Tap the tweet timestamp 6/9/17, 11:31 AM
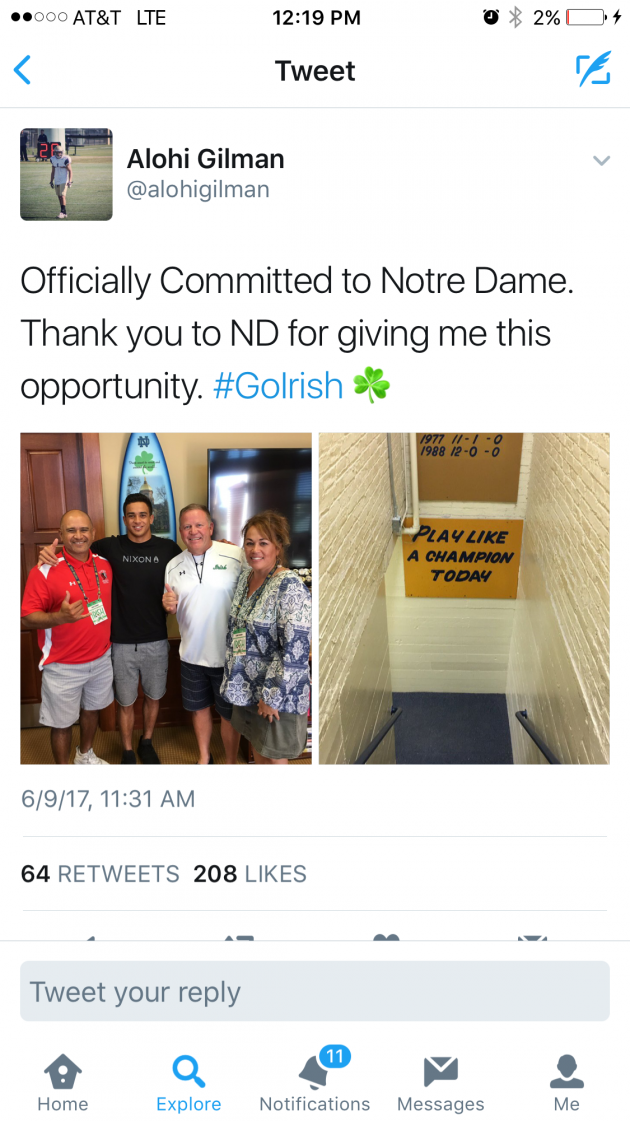The width and height of the screenshot is (630, 1121). coord(108,798)
